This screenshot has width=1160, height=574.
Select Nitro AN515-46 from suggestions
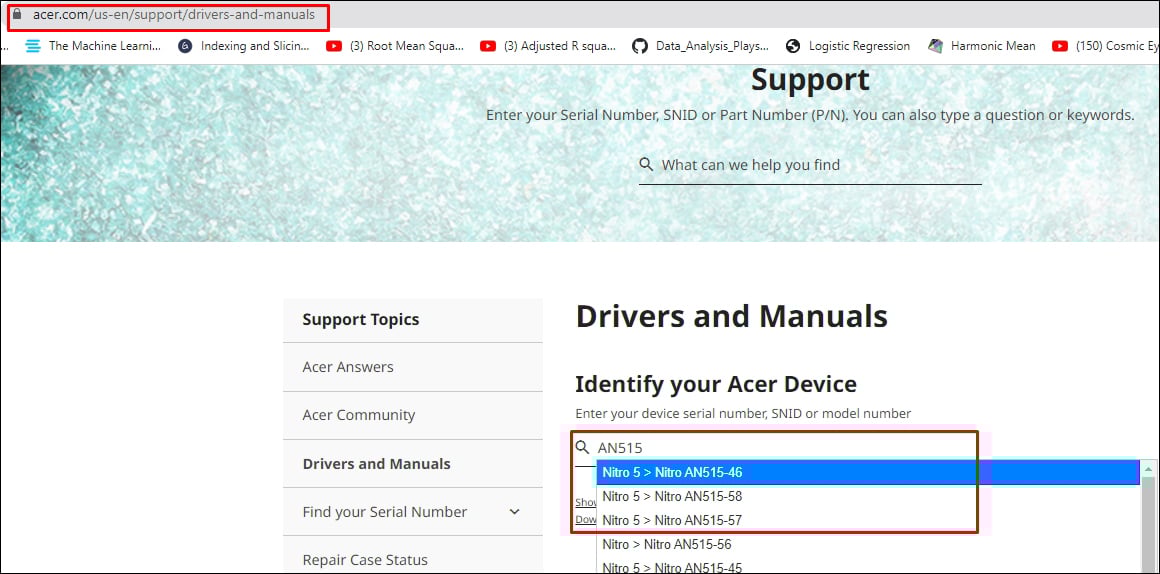click(x=672, y=473)
